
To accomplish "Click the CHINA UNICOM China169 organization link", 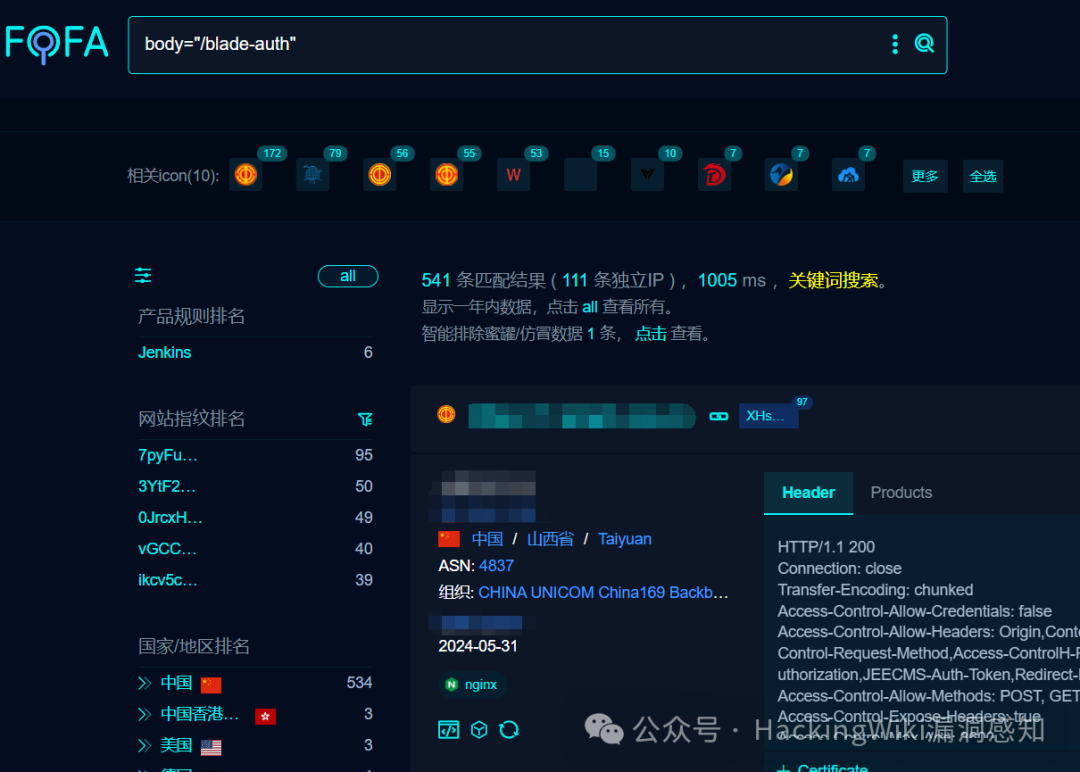I will [603, 592].
